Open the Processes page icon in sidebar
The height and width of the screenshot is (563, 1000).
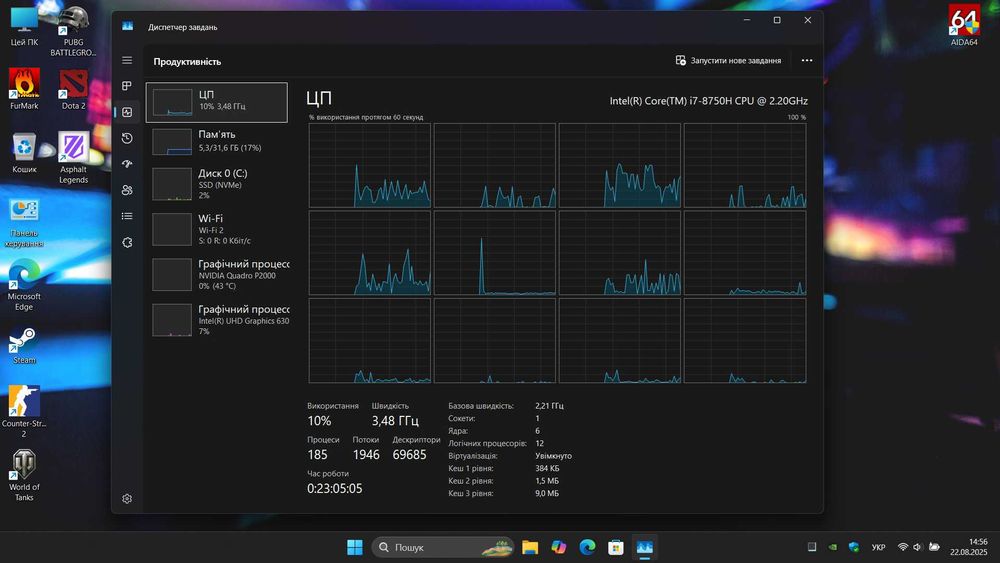[127, 86]
